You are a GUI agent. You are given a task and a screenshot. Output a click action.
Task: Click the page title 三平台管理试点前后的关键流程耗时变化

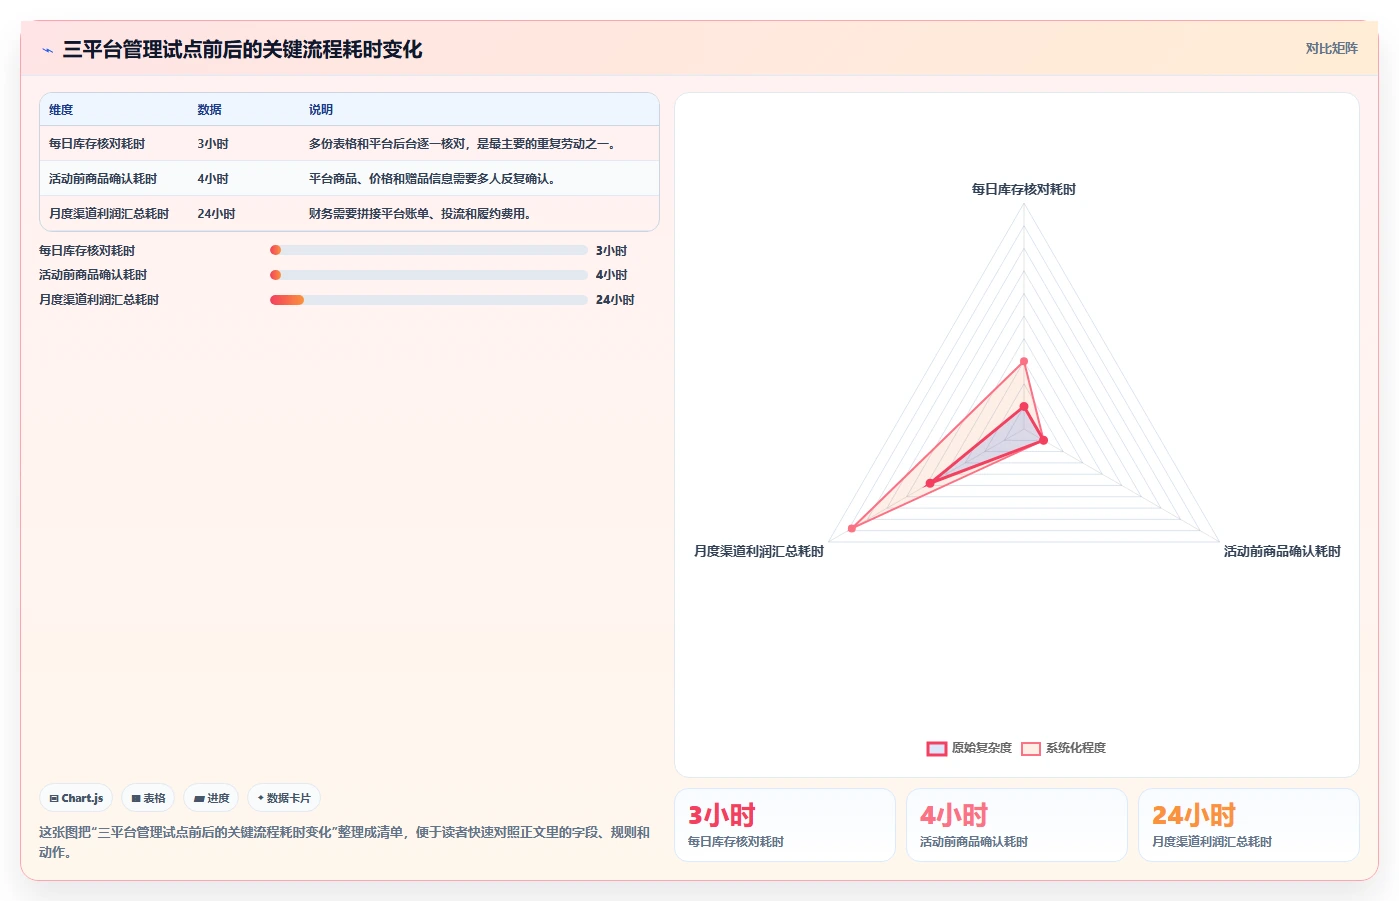pyautogui.click(x=242, y=50)
